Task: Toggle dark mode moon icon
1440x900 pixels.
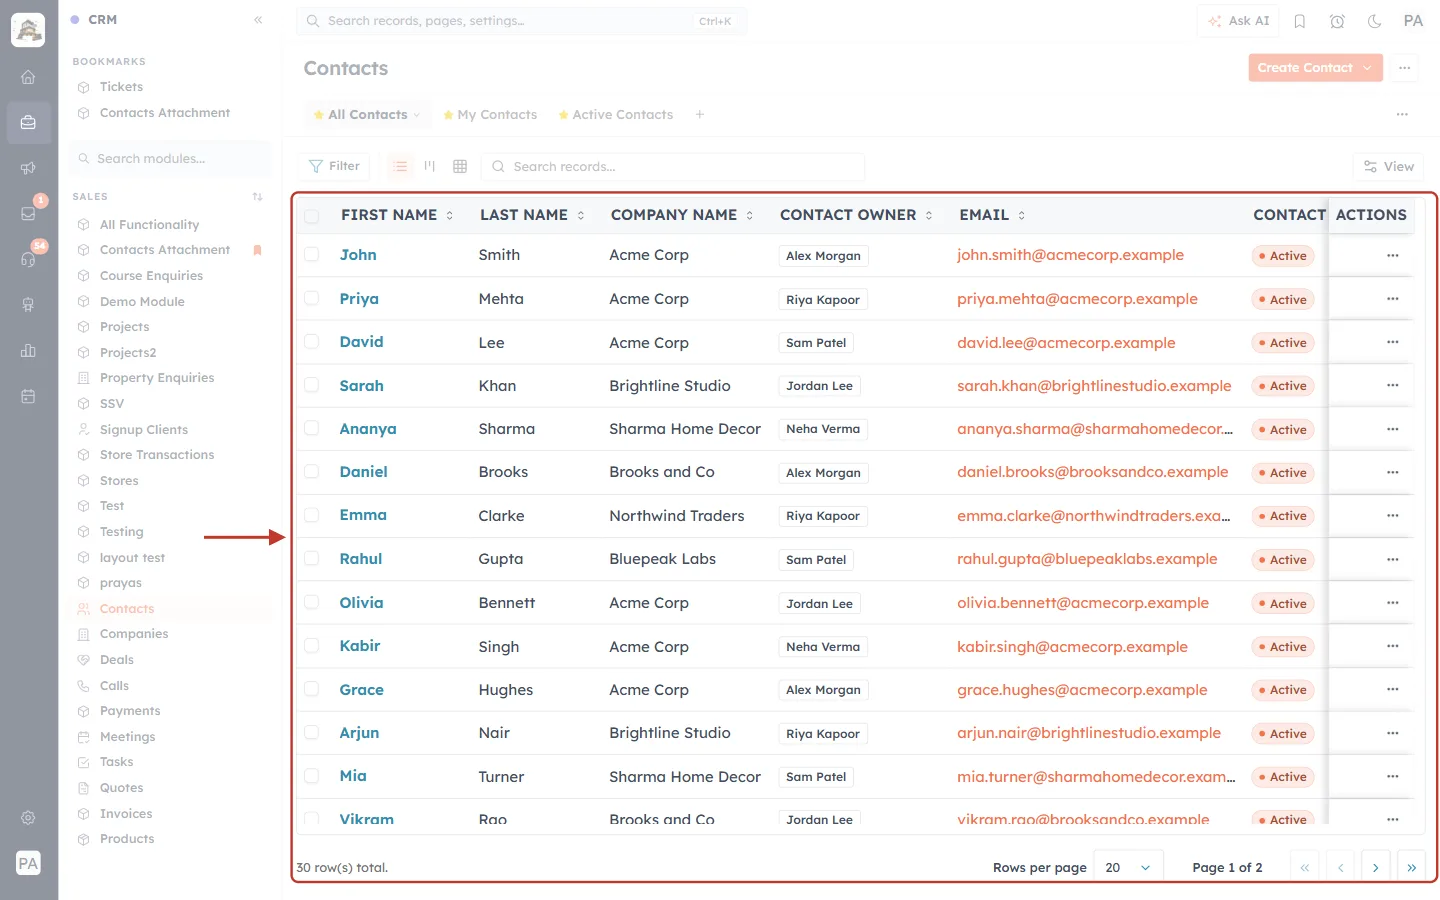Action: [1374, 21]
